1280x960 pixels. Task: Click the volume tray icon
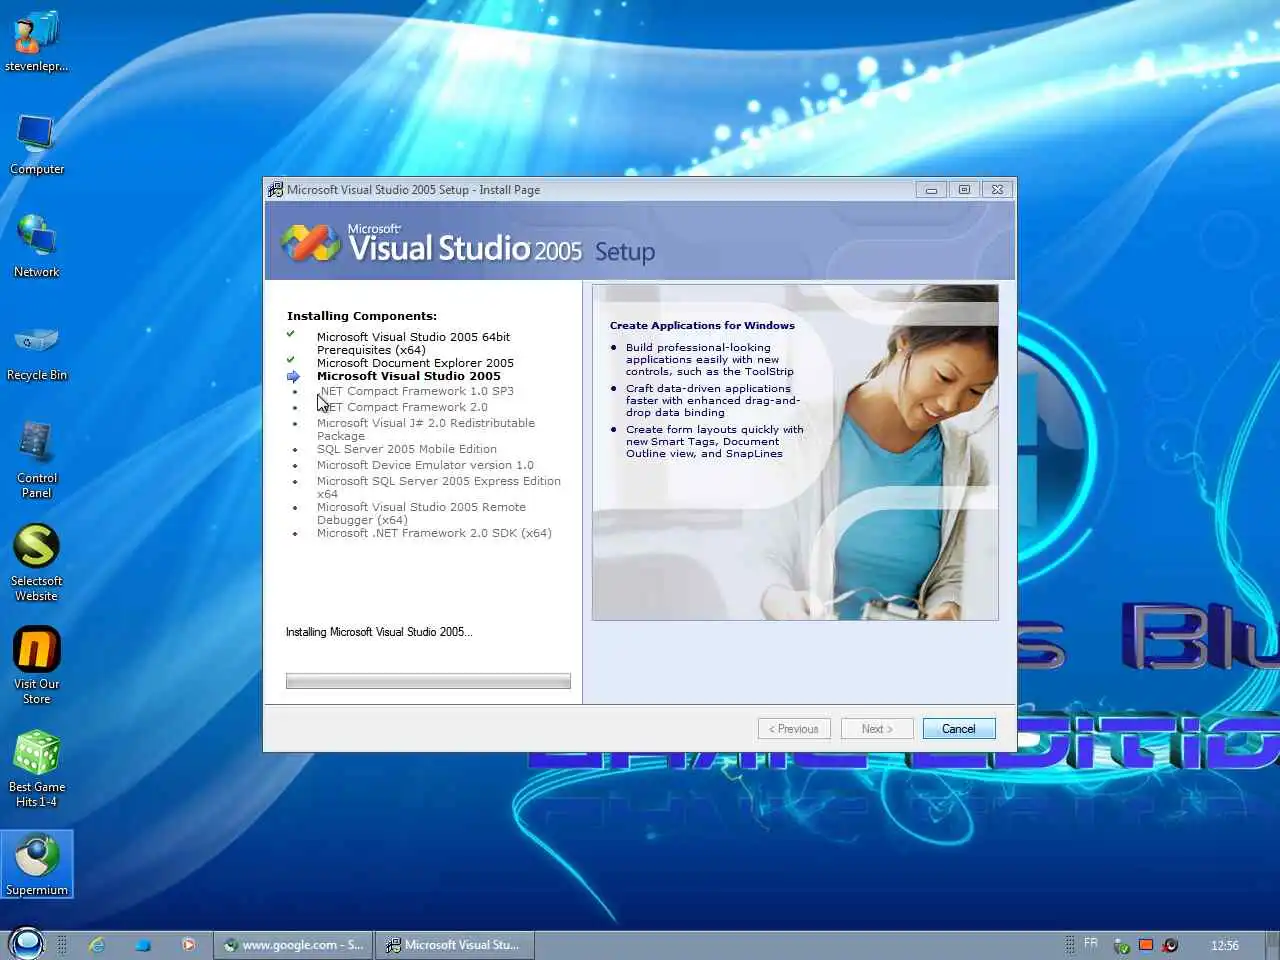click(1170, 945)
